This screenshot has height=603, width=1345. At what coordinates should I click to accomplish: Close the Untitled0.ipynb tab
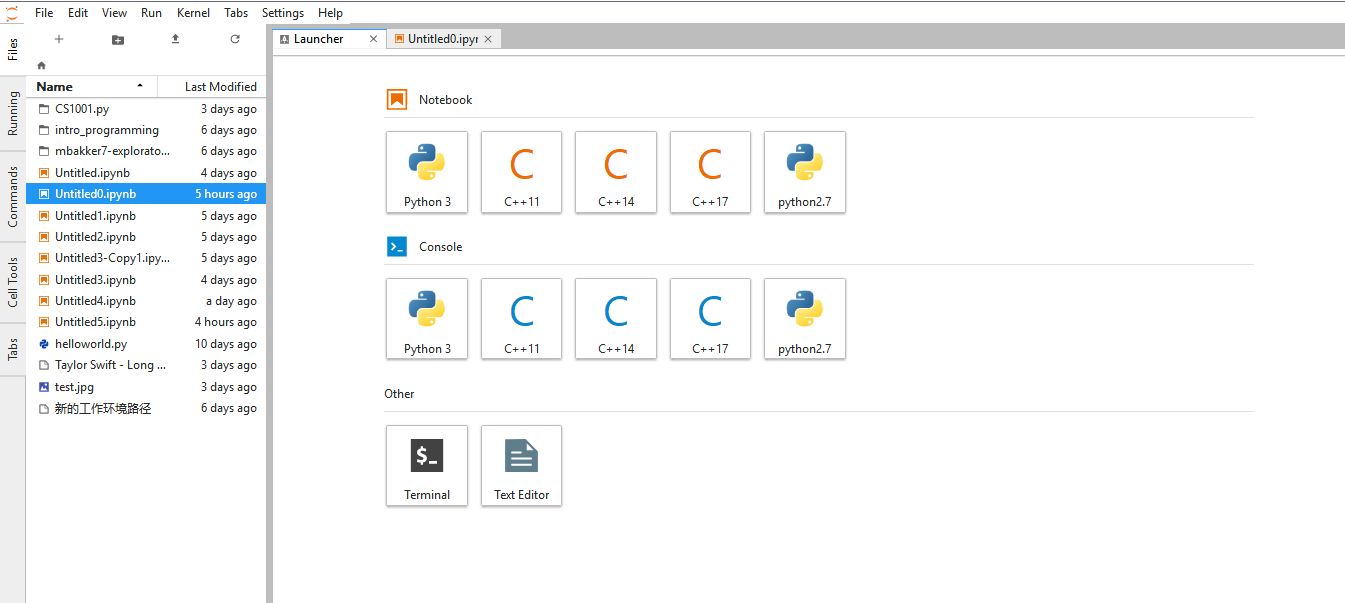point(488,39)
